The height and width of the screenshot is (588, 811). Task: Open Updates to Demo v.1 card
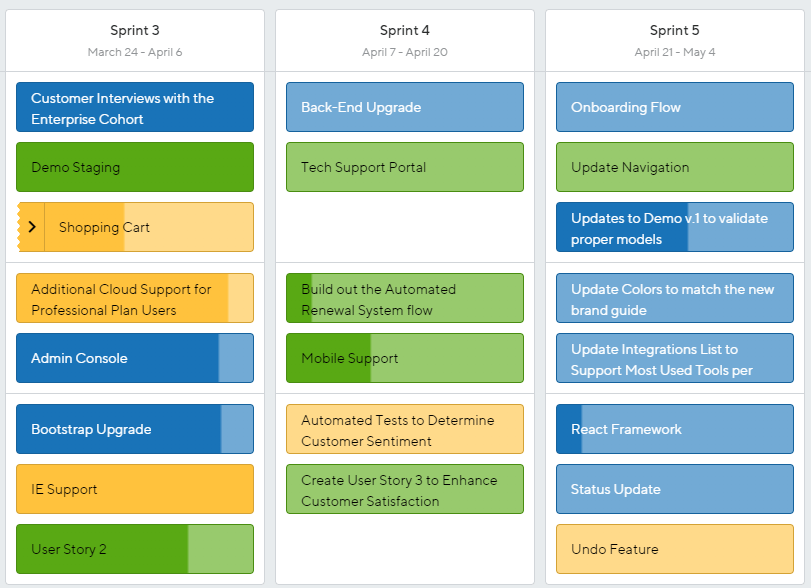pyautogui.click(x=675, y=227)
